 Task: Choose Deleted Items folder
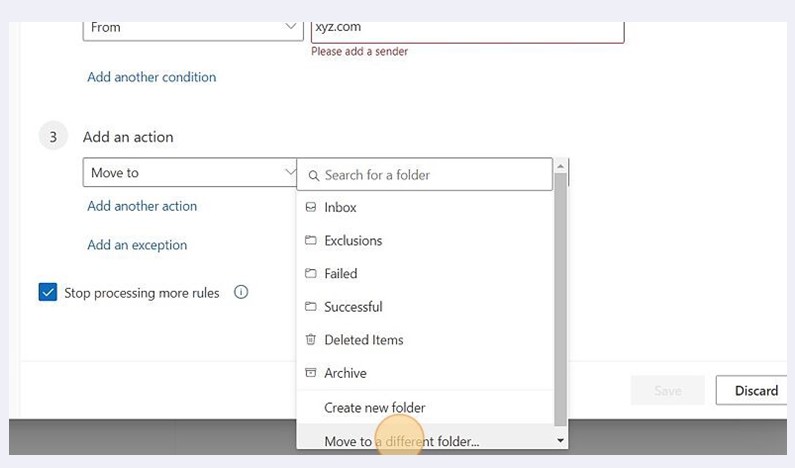[425, 340]
